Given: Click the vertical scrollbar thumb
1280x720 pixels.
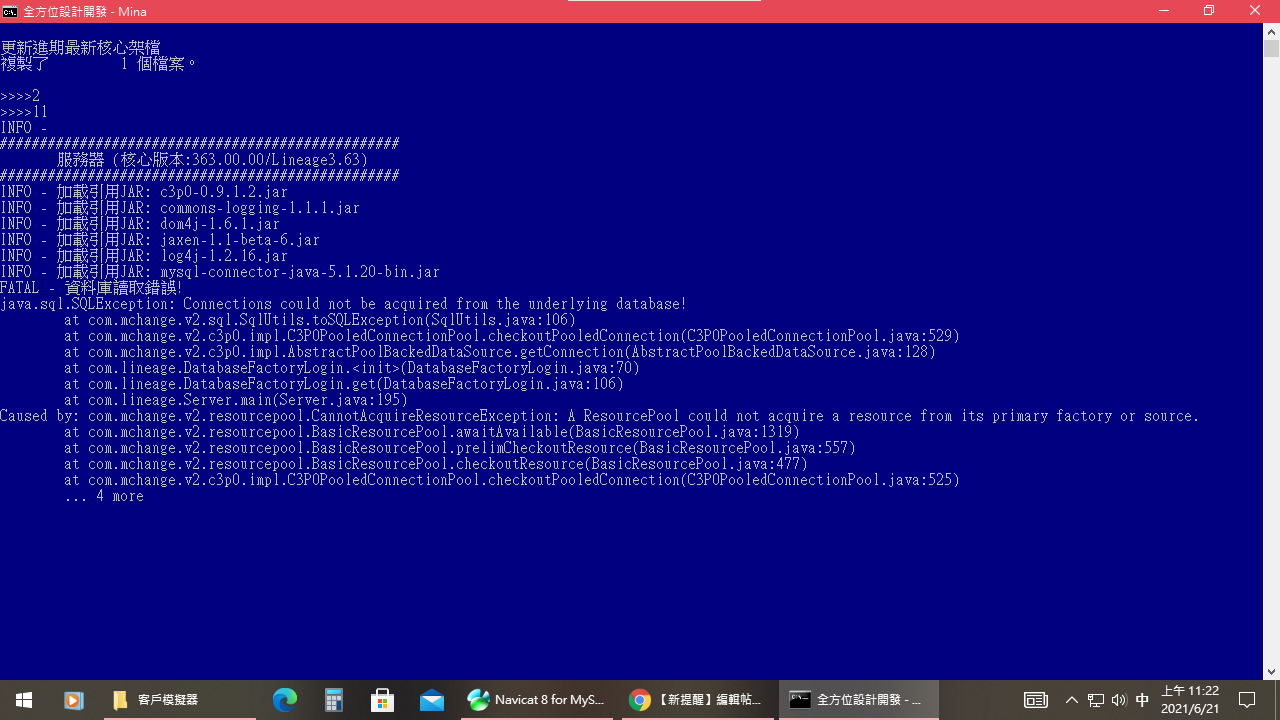Looking at the screenshot, I should pos(1271,48).
